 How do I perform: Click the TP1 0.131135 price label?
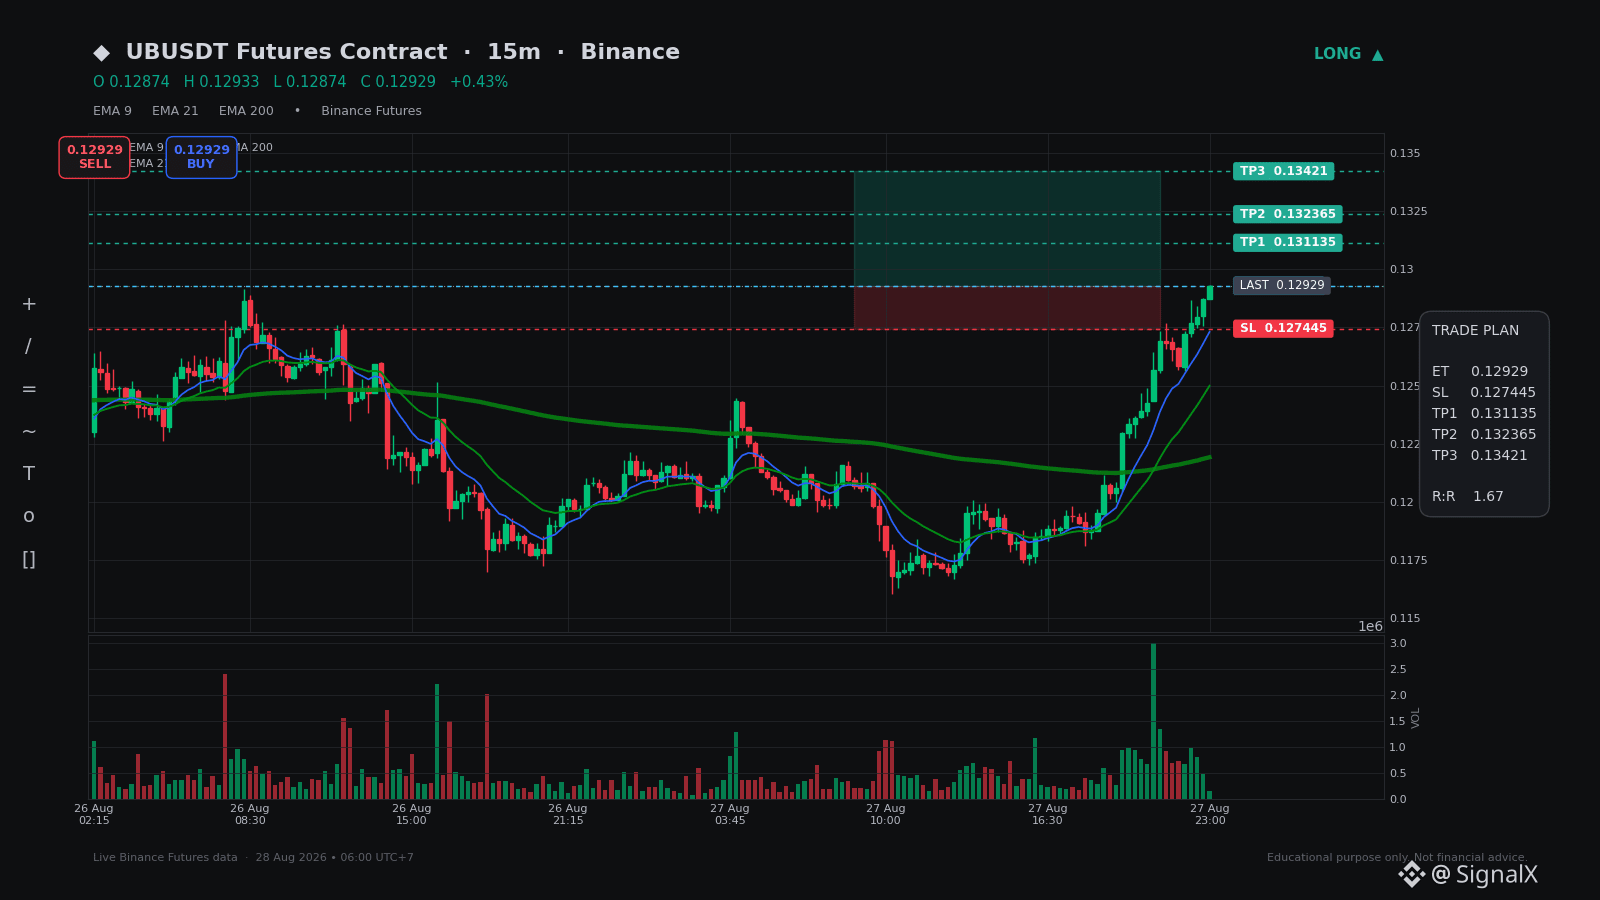coord(1287,242)
